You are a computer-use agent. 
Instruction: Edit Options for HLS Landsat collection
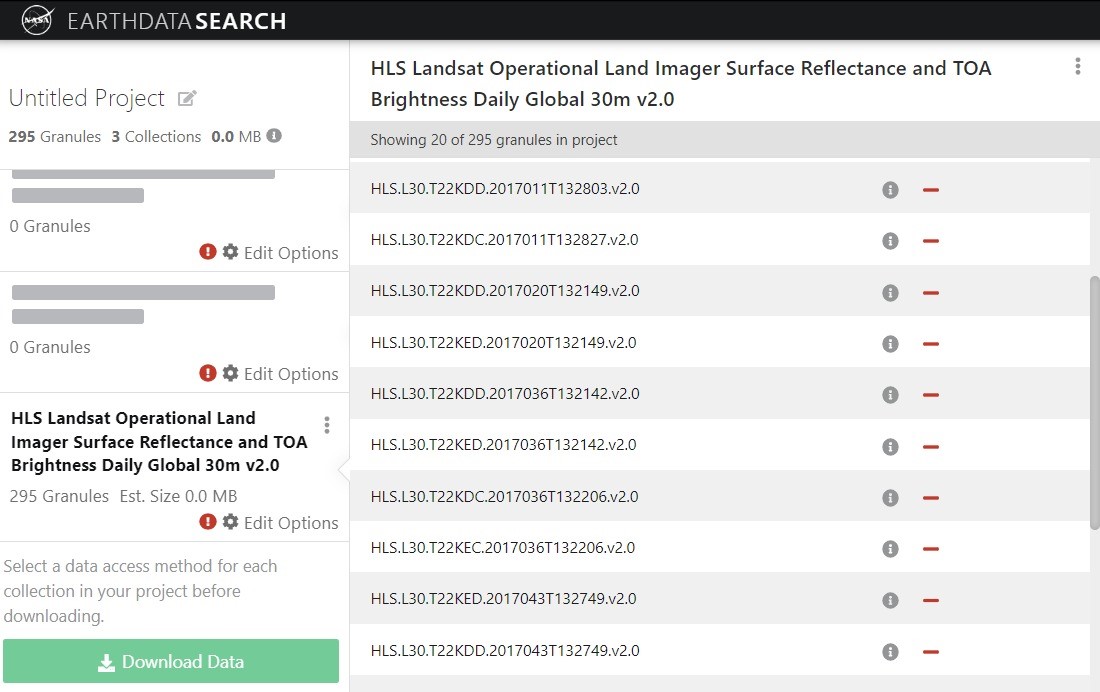click(281, 523)
